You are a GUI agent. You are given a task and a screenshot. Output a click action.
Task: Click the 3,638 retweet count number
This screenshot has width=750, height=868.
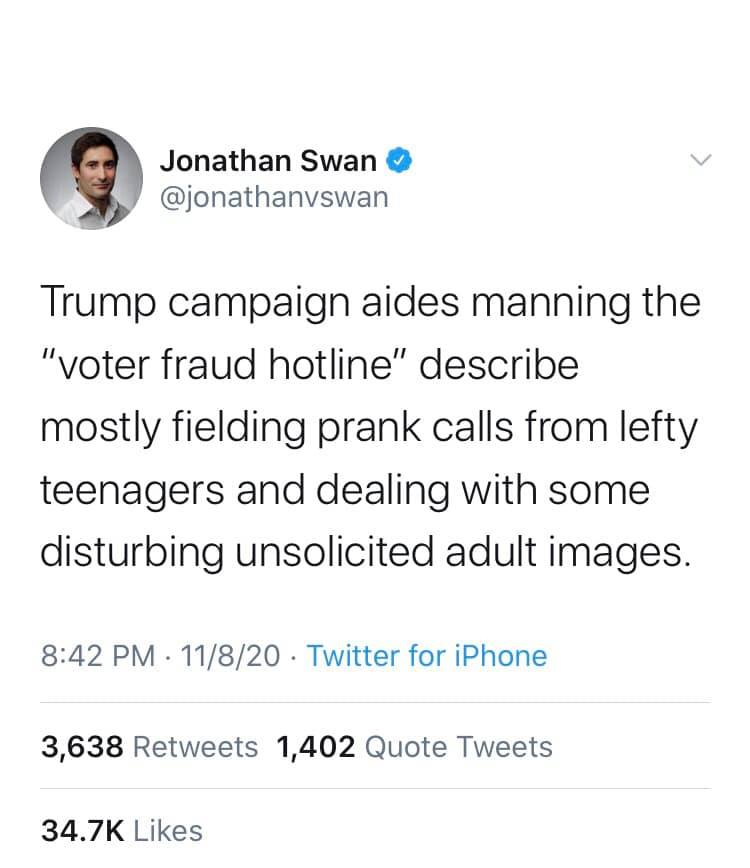click(x=82, y=746)
